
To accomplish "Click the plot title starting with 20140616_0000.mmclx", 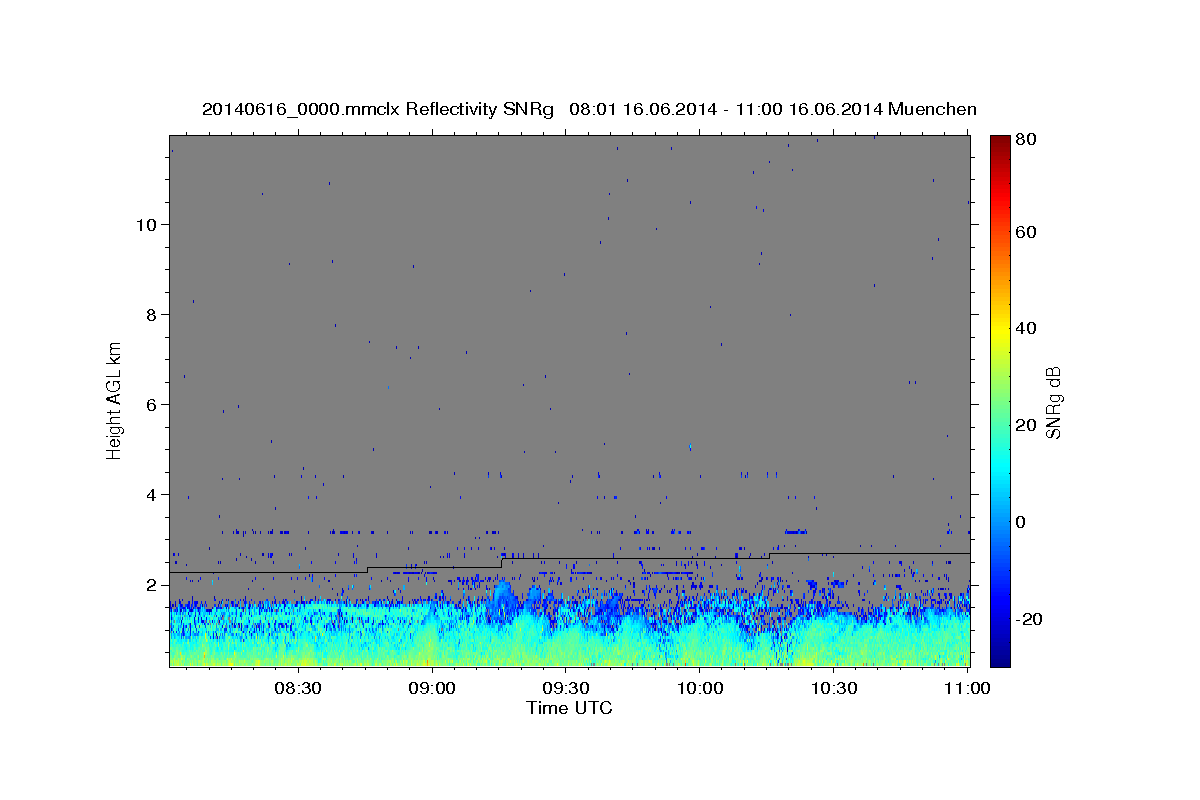I will 589,109.
